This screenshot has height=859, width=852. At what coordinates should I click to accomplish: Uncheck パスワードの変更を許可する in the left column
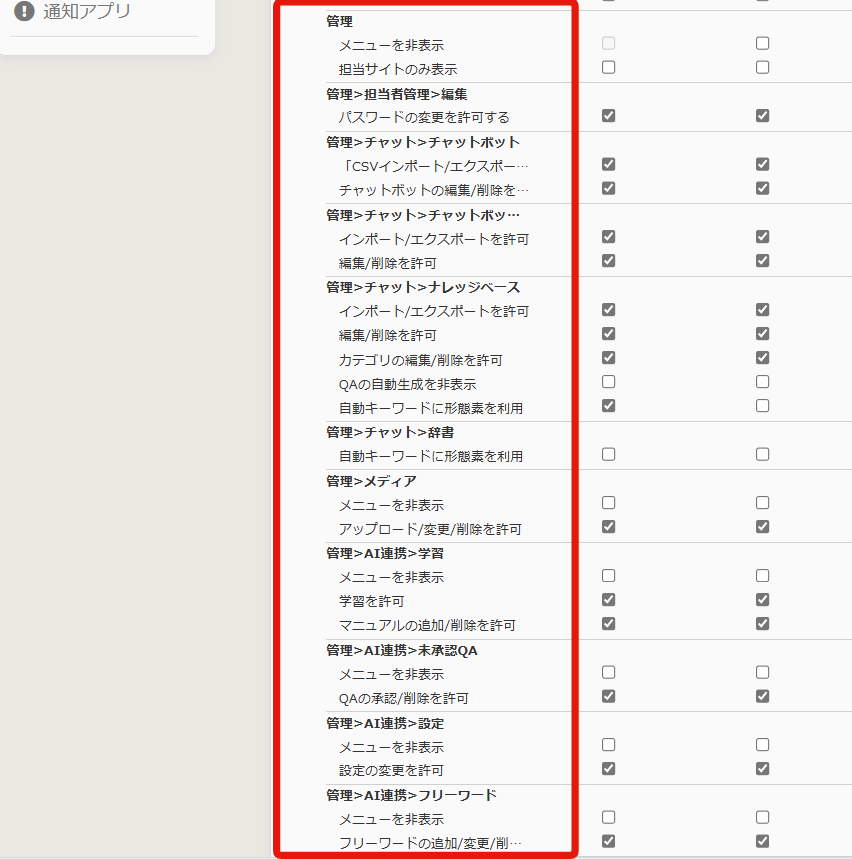pyautogui.click(x=608, y=116)
